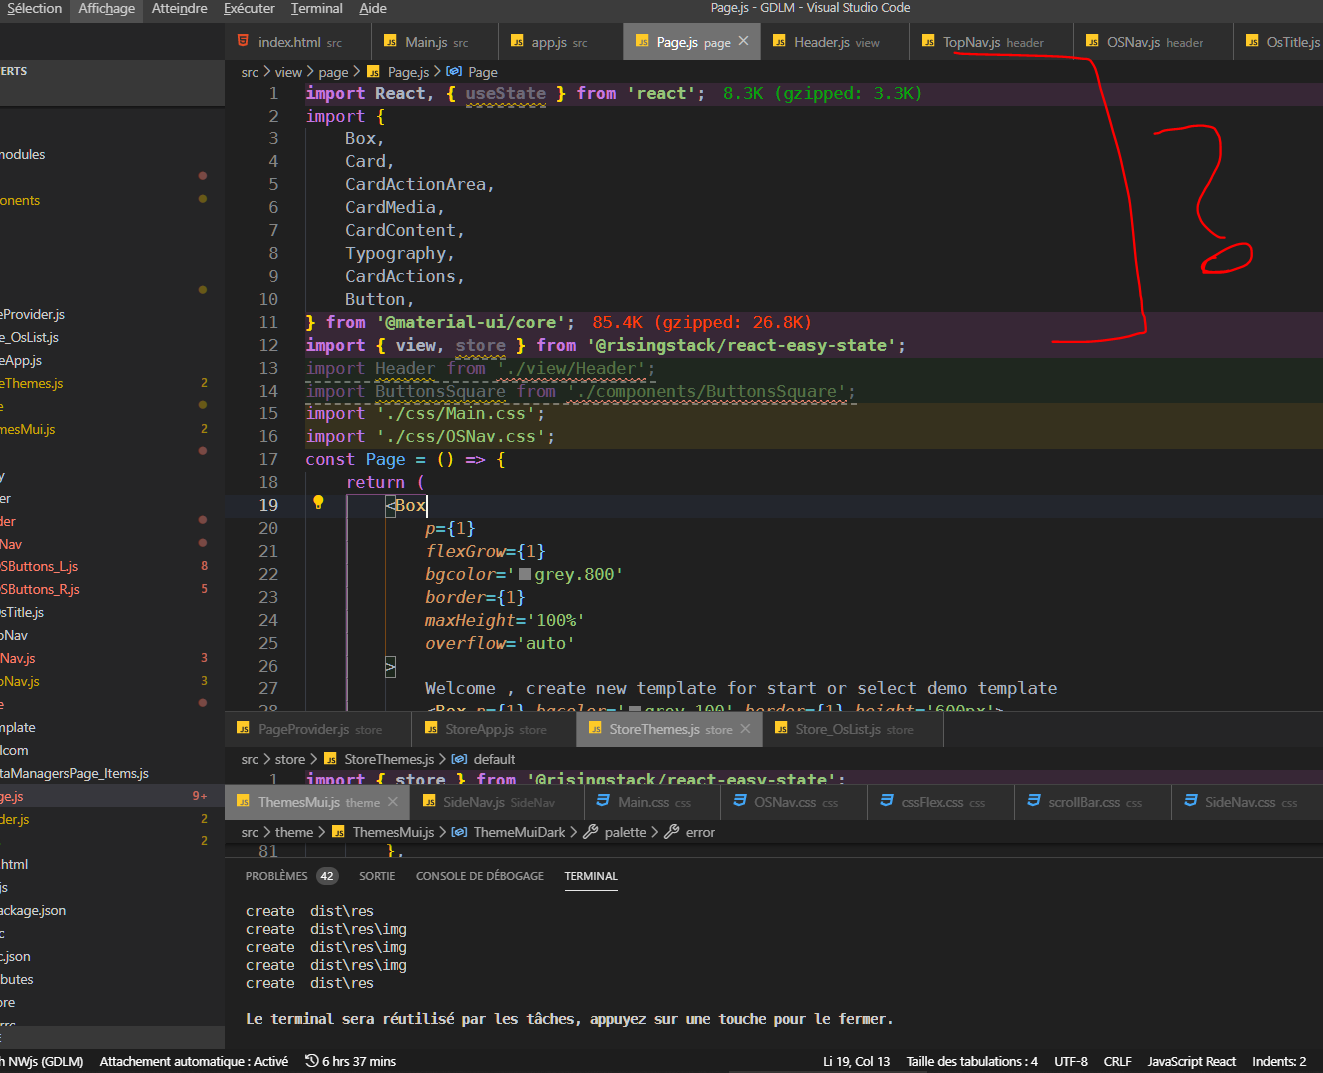Click the CSS icon on the Main.css tab

click(603, 801)
